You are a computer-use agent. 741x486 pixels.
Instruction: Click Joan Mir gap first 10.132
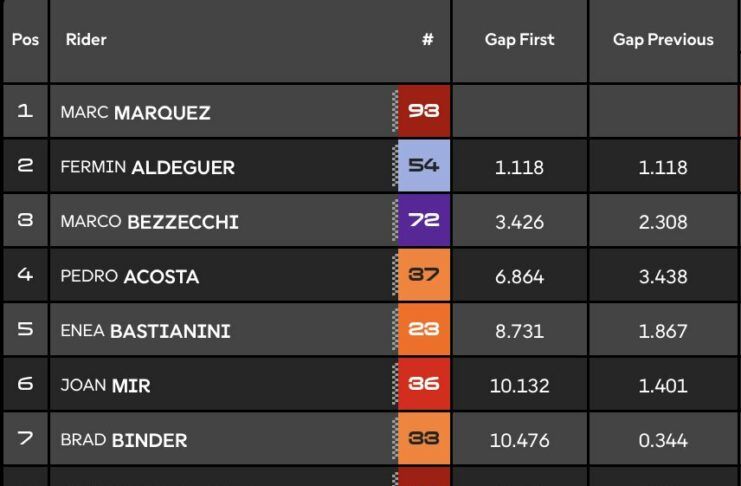click(519, 386)
